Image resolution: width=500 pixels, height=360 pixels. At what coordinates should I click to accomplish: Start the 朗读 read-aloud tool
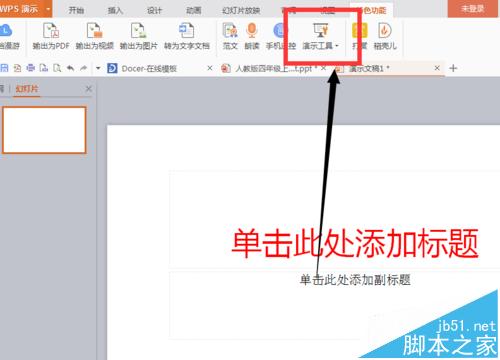[252, 36]
